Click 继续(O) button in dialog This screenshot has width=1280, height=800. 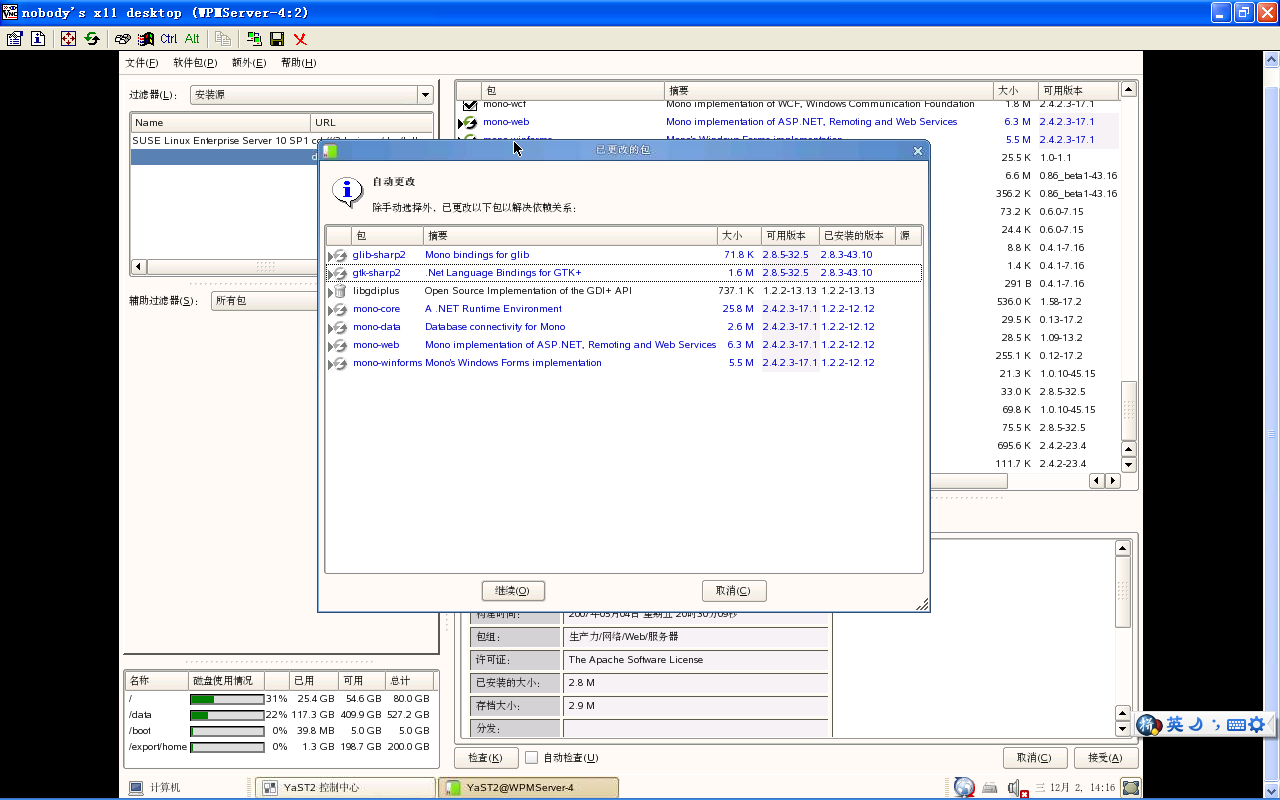coord(513,591)
